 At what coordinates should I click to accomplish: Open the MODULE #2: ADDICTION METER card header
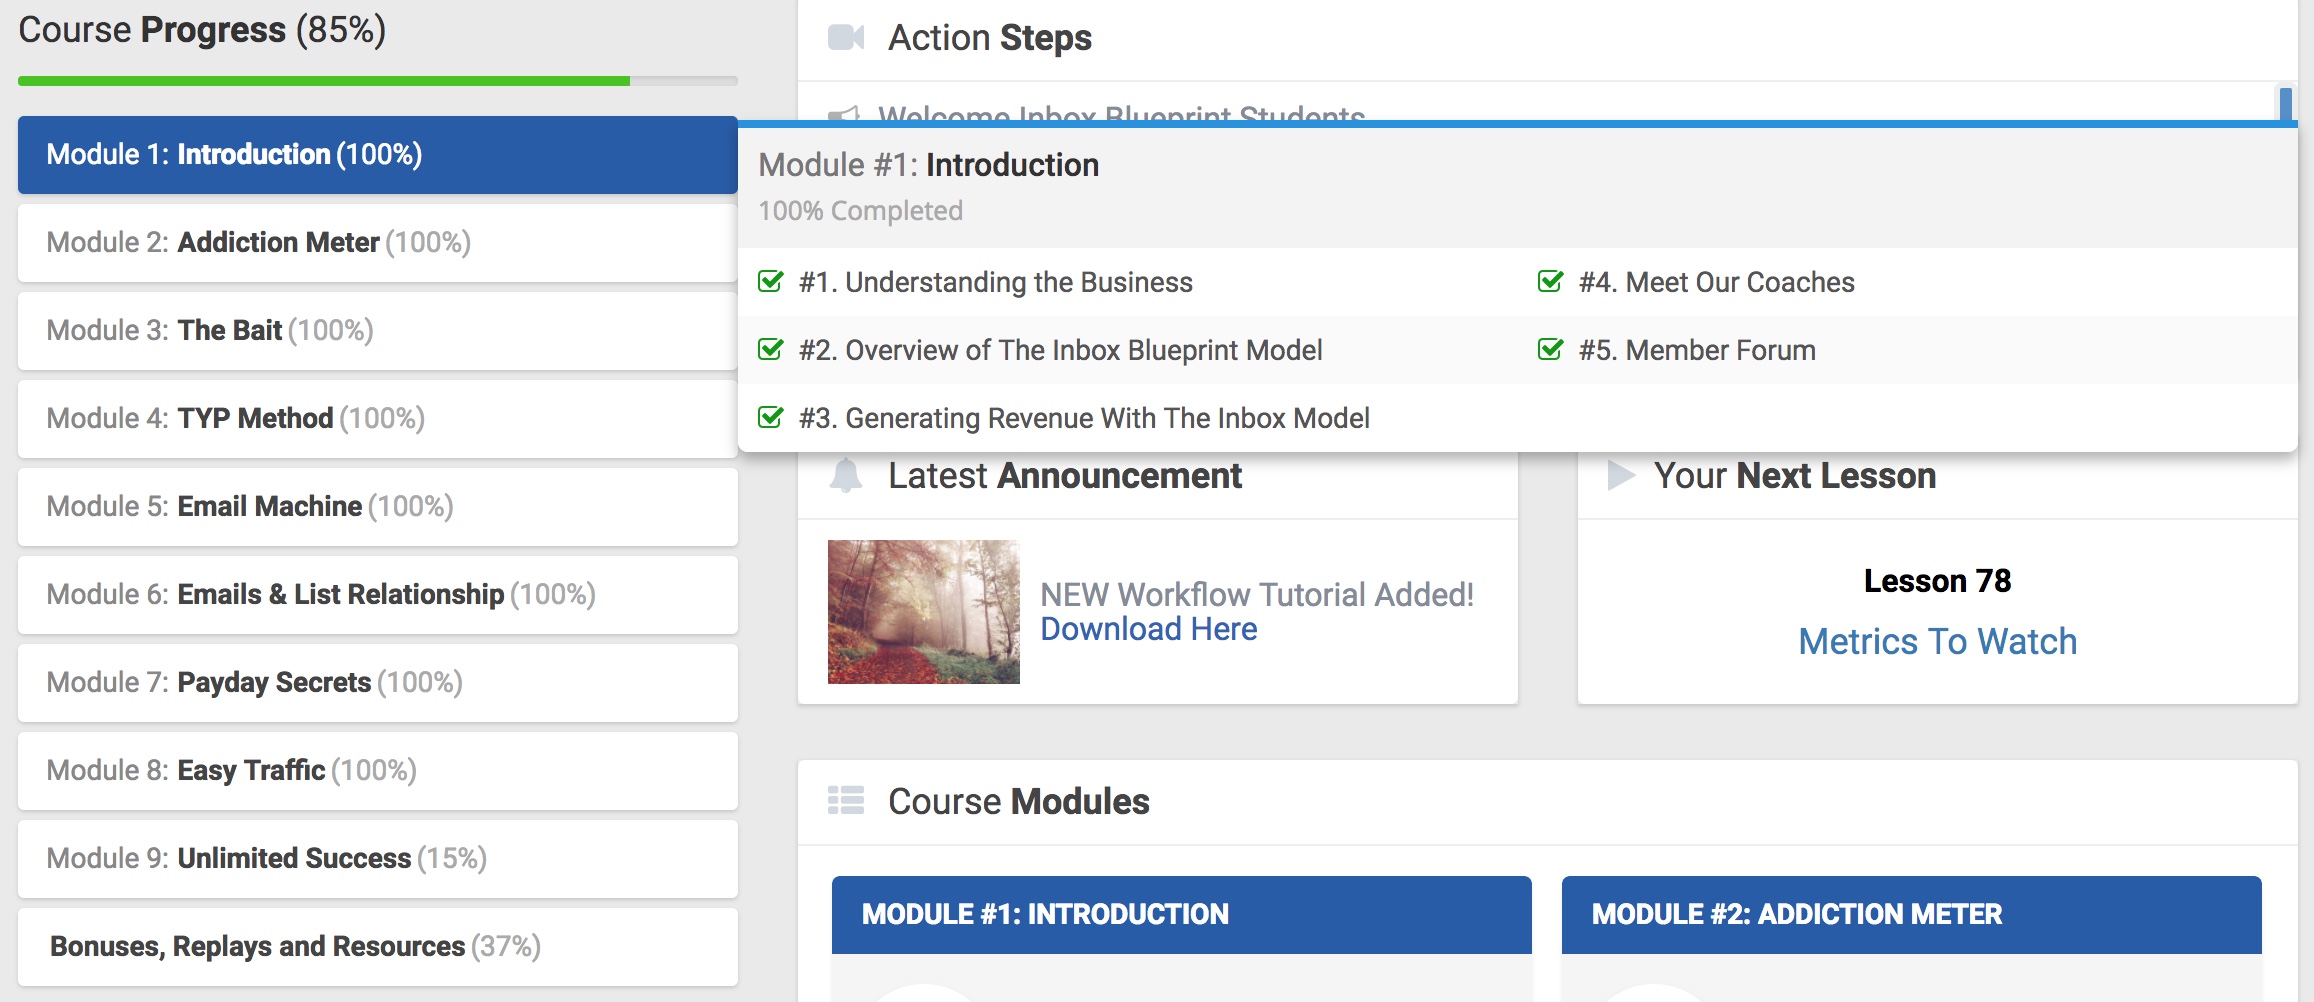pos(1911,914)
